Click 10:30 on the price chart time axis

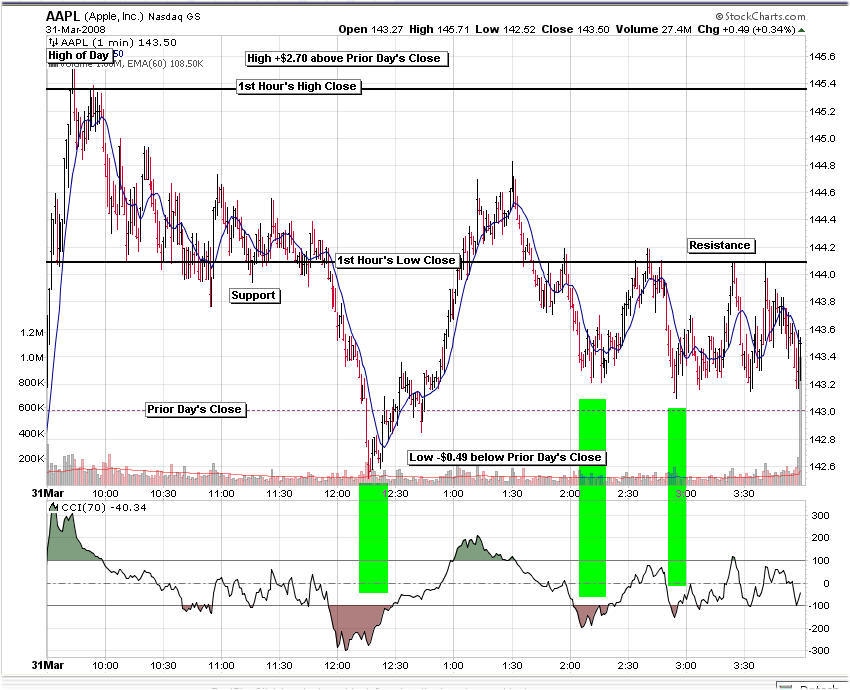click(163, 494)
